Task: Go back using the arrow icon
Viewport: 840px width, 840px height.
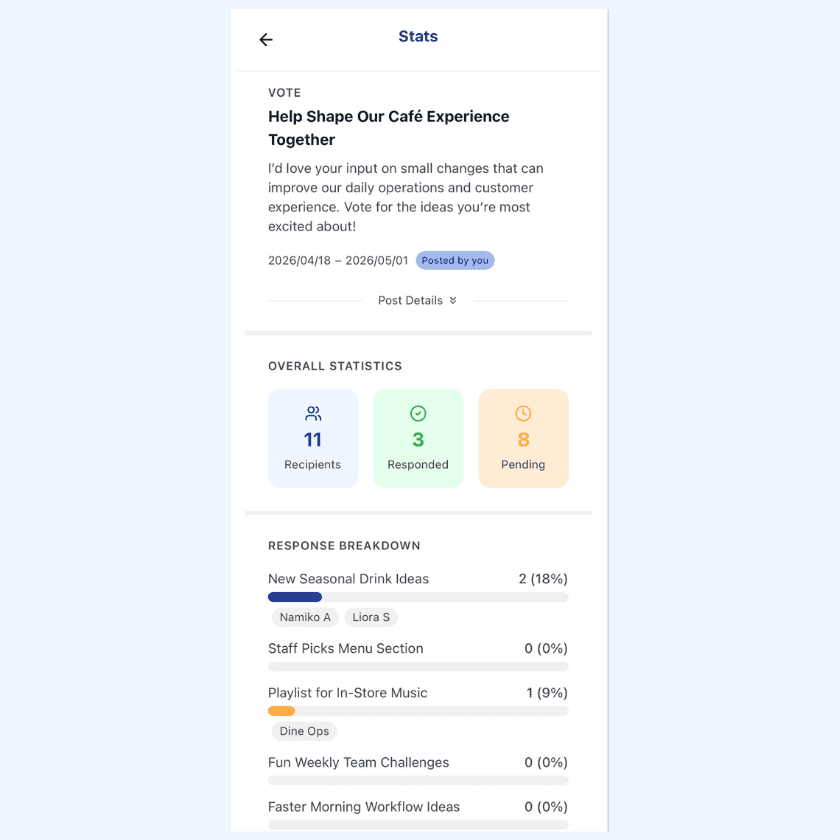Action: (266, 40)
